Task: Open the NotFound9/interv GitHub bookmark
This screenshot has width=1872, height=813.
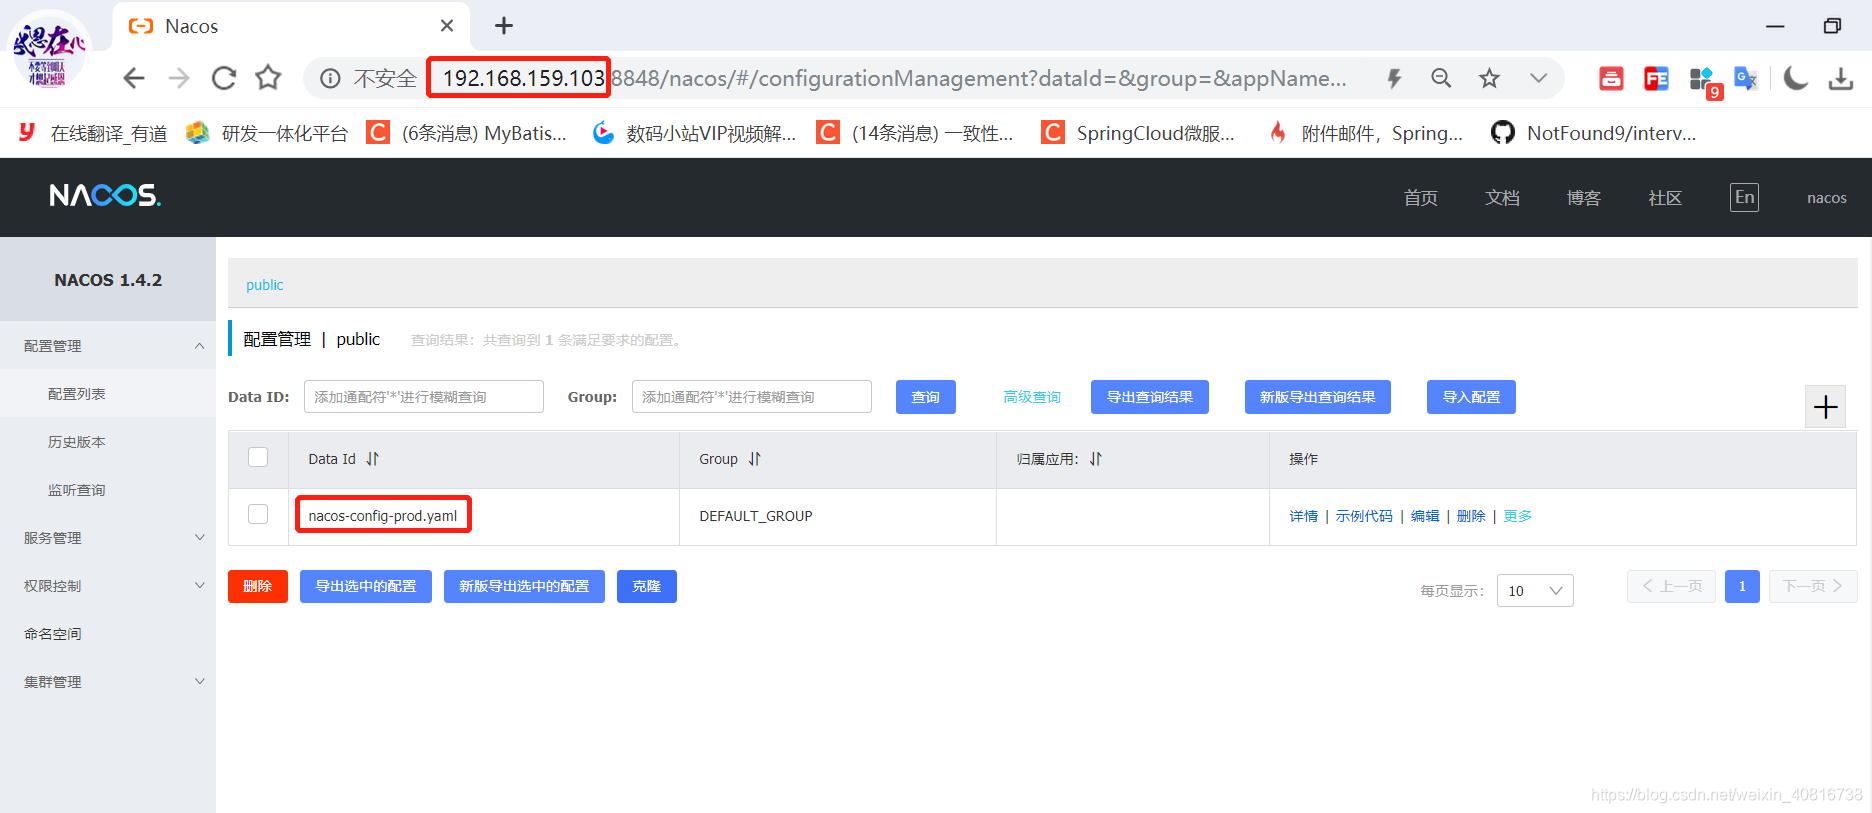Action: (1593, 133)
